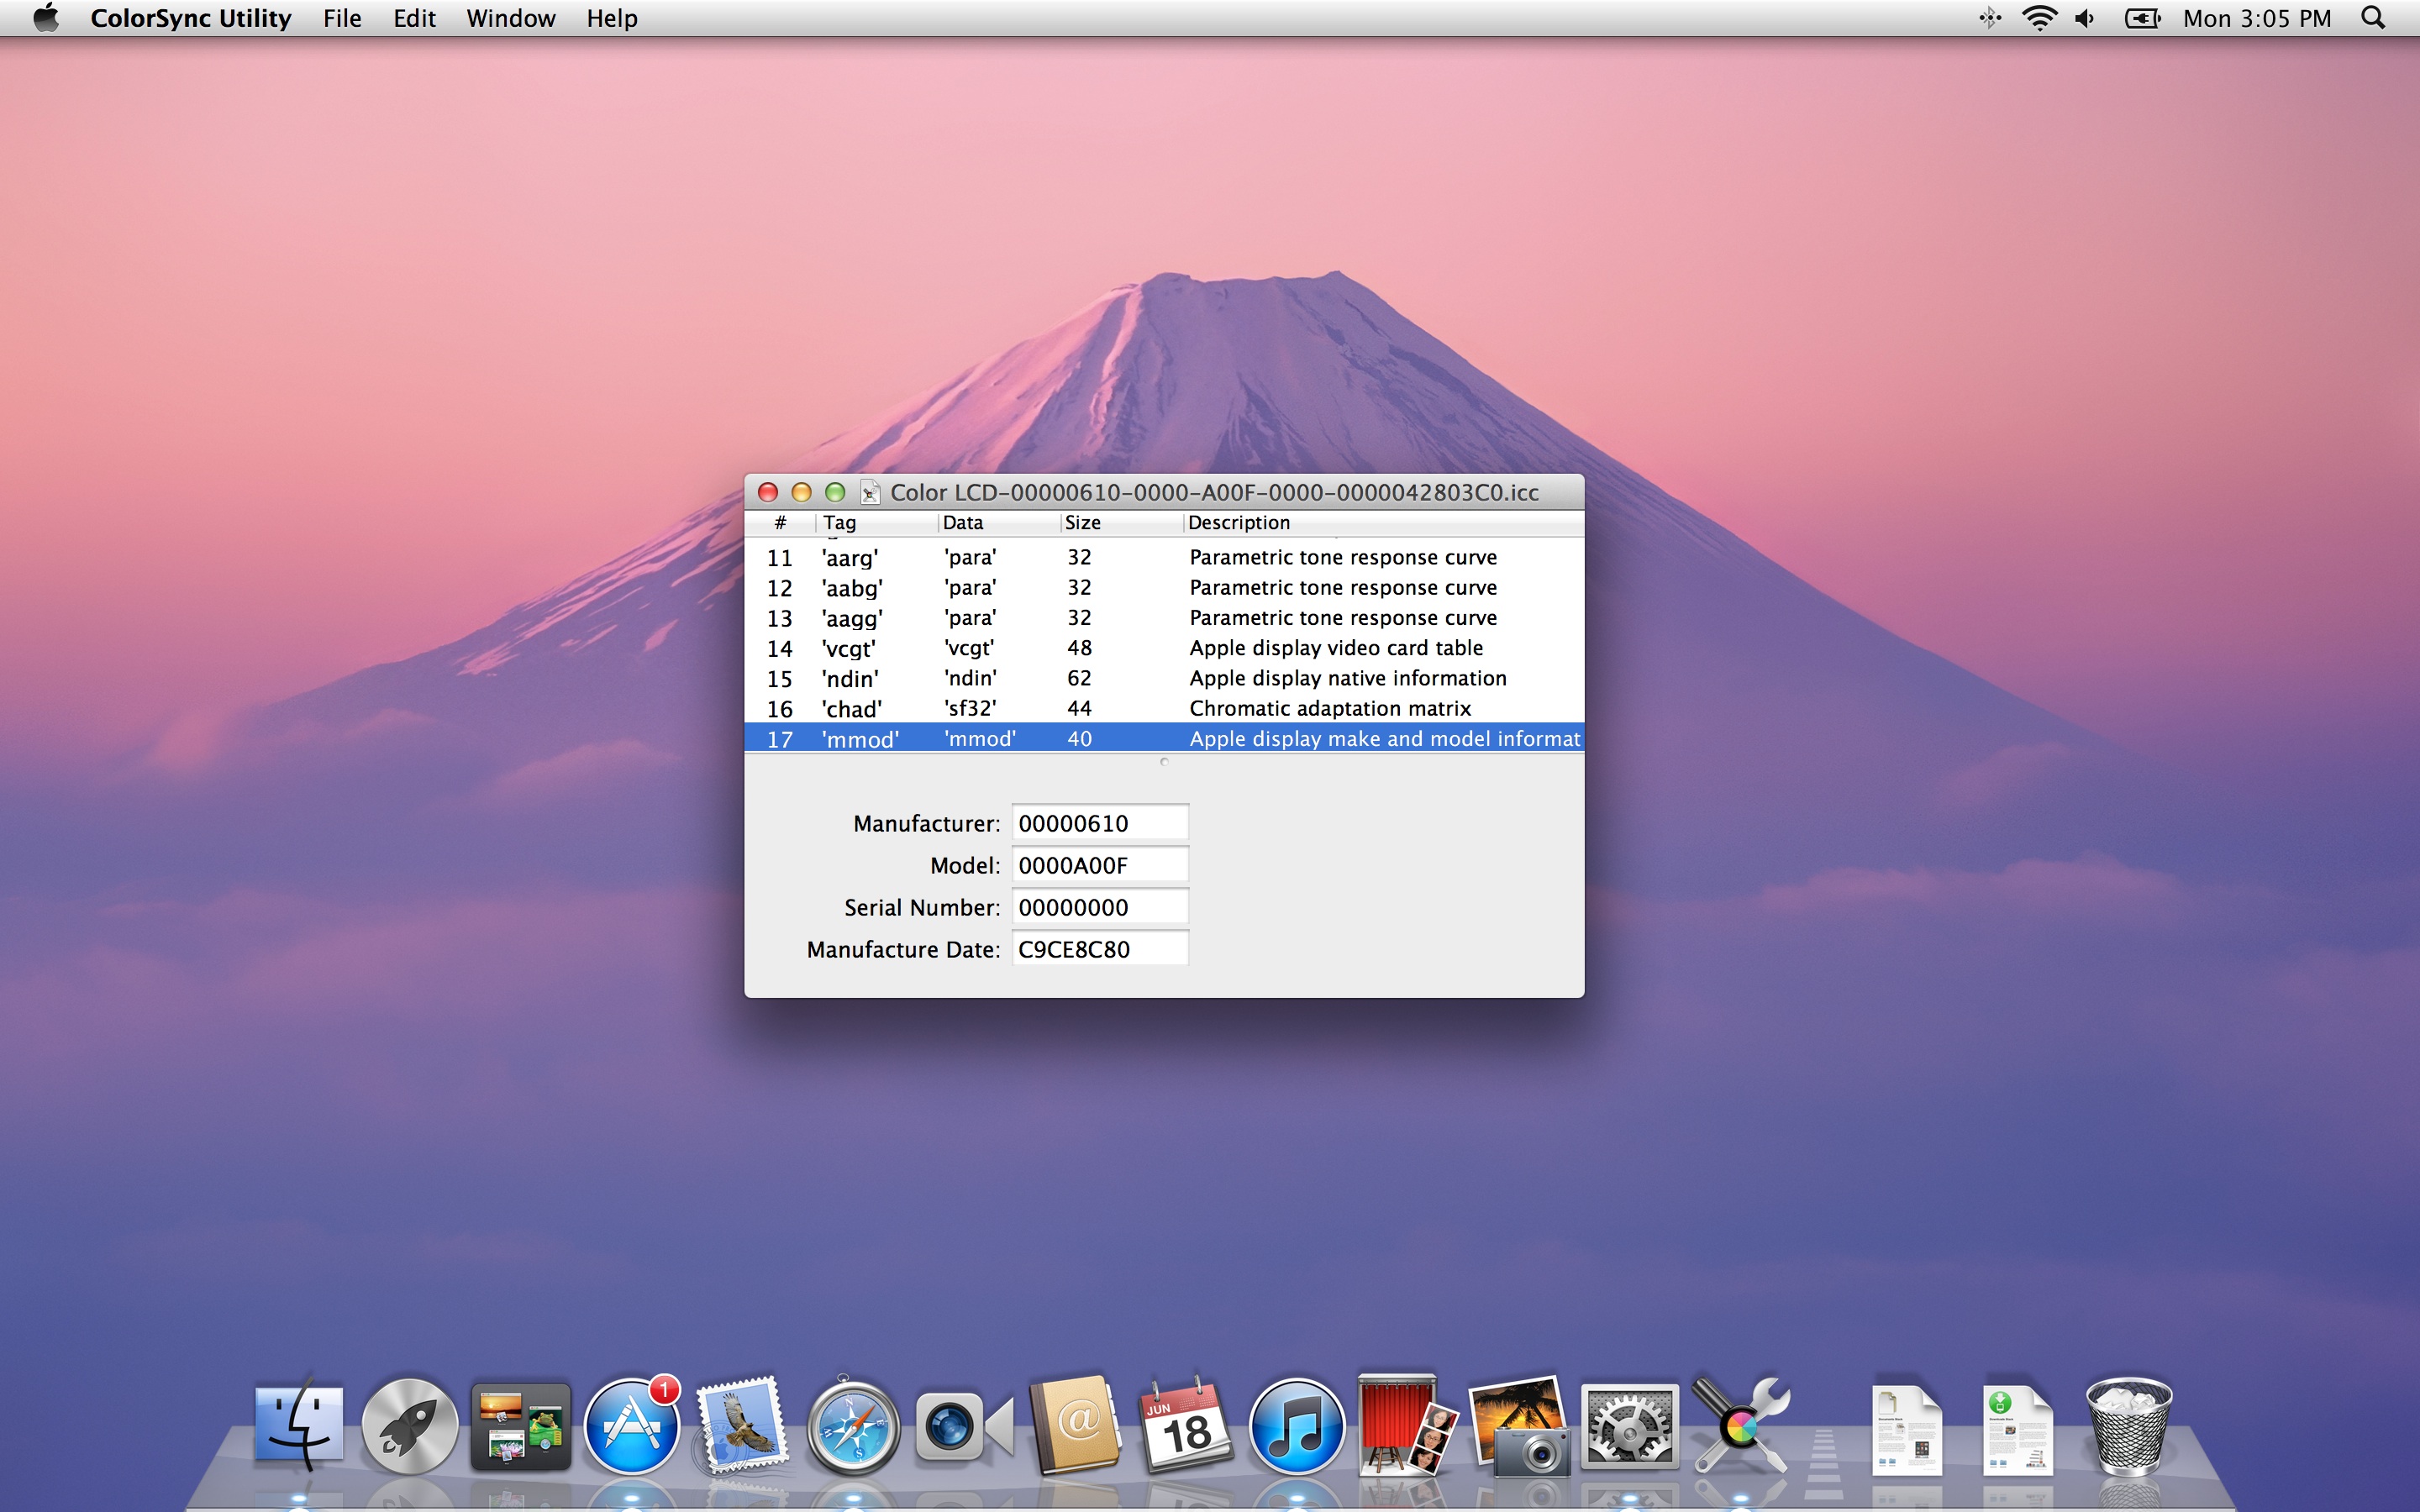
Task: Launch Safari compass icon in Dock
Action: click(853, 1426)
